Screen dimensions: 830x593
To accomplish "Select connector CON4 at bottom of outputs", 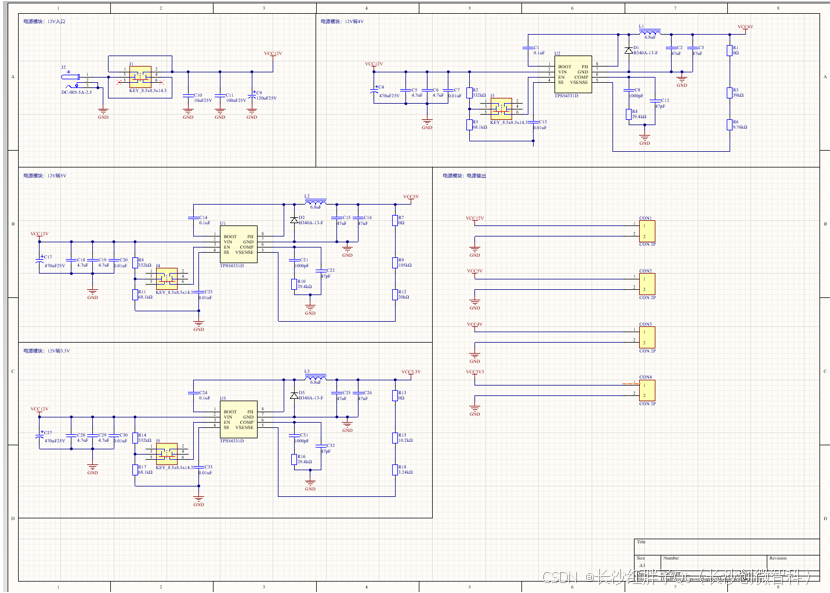I will tap(647, 390).
